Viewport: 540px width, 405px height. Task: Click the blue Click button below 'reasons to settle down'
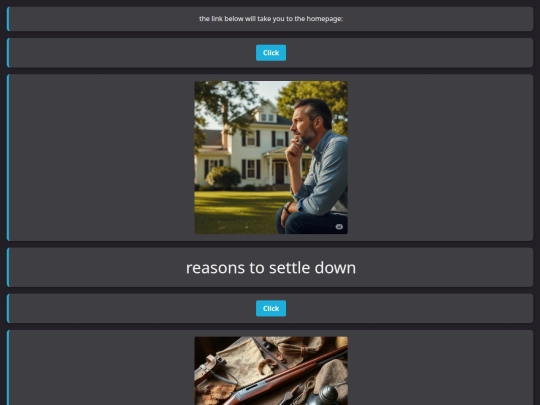tap(271, 308)
